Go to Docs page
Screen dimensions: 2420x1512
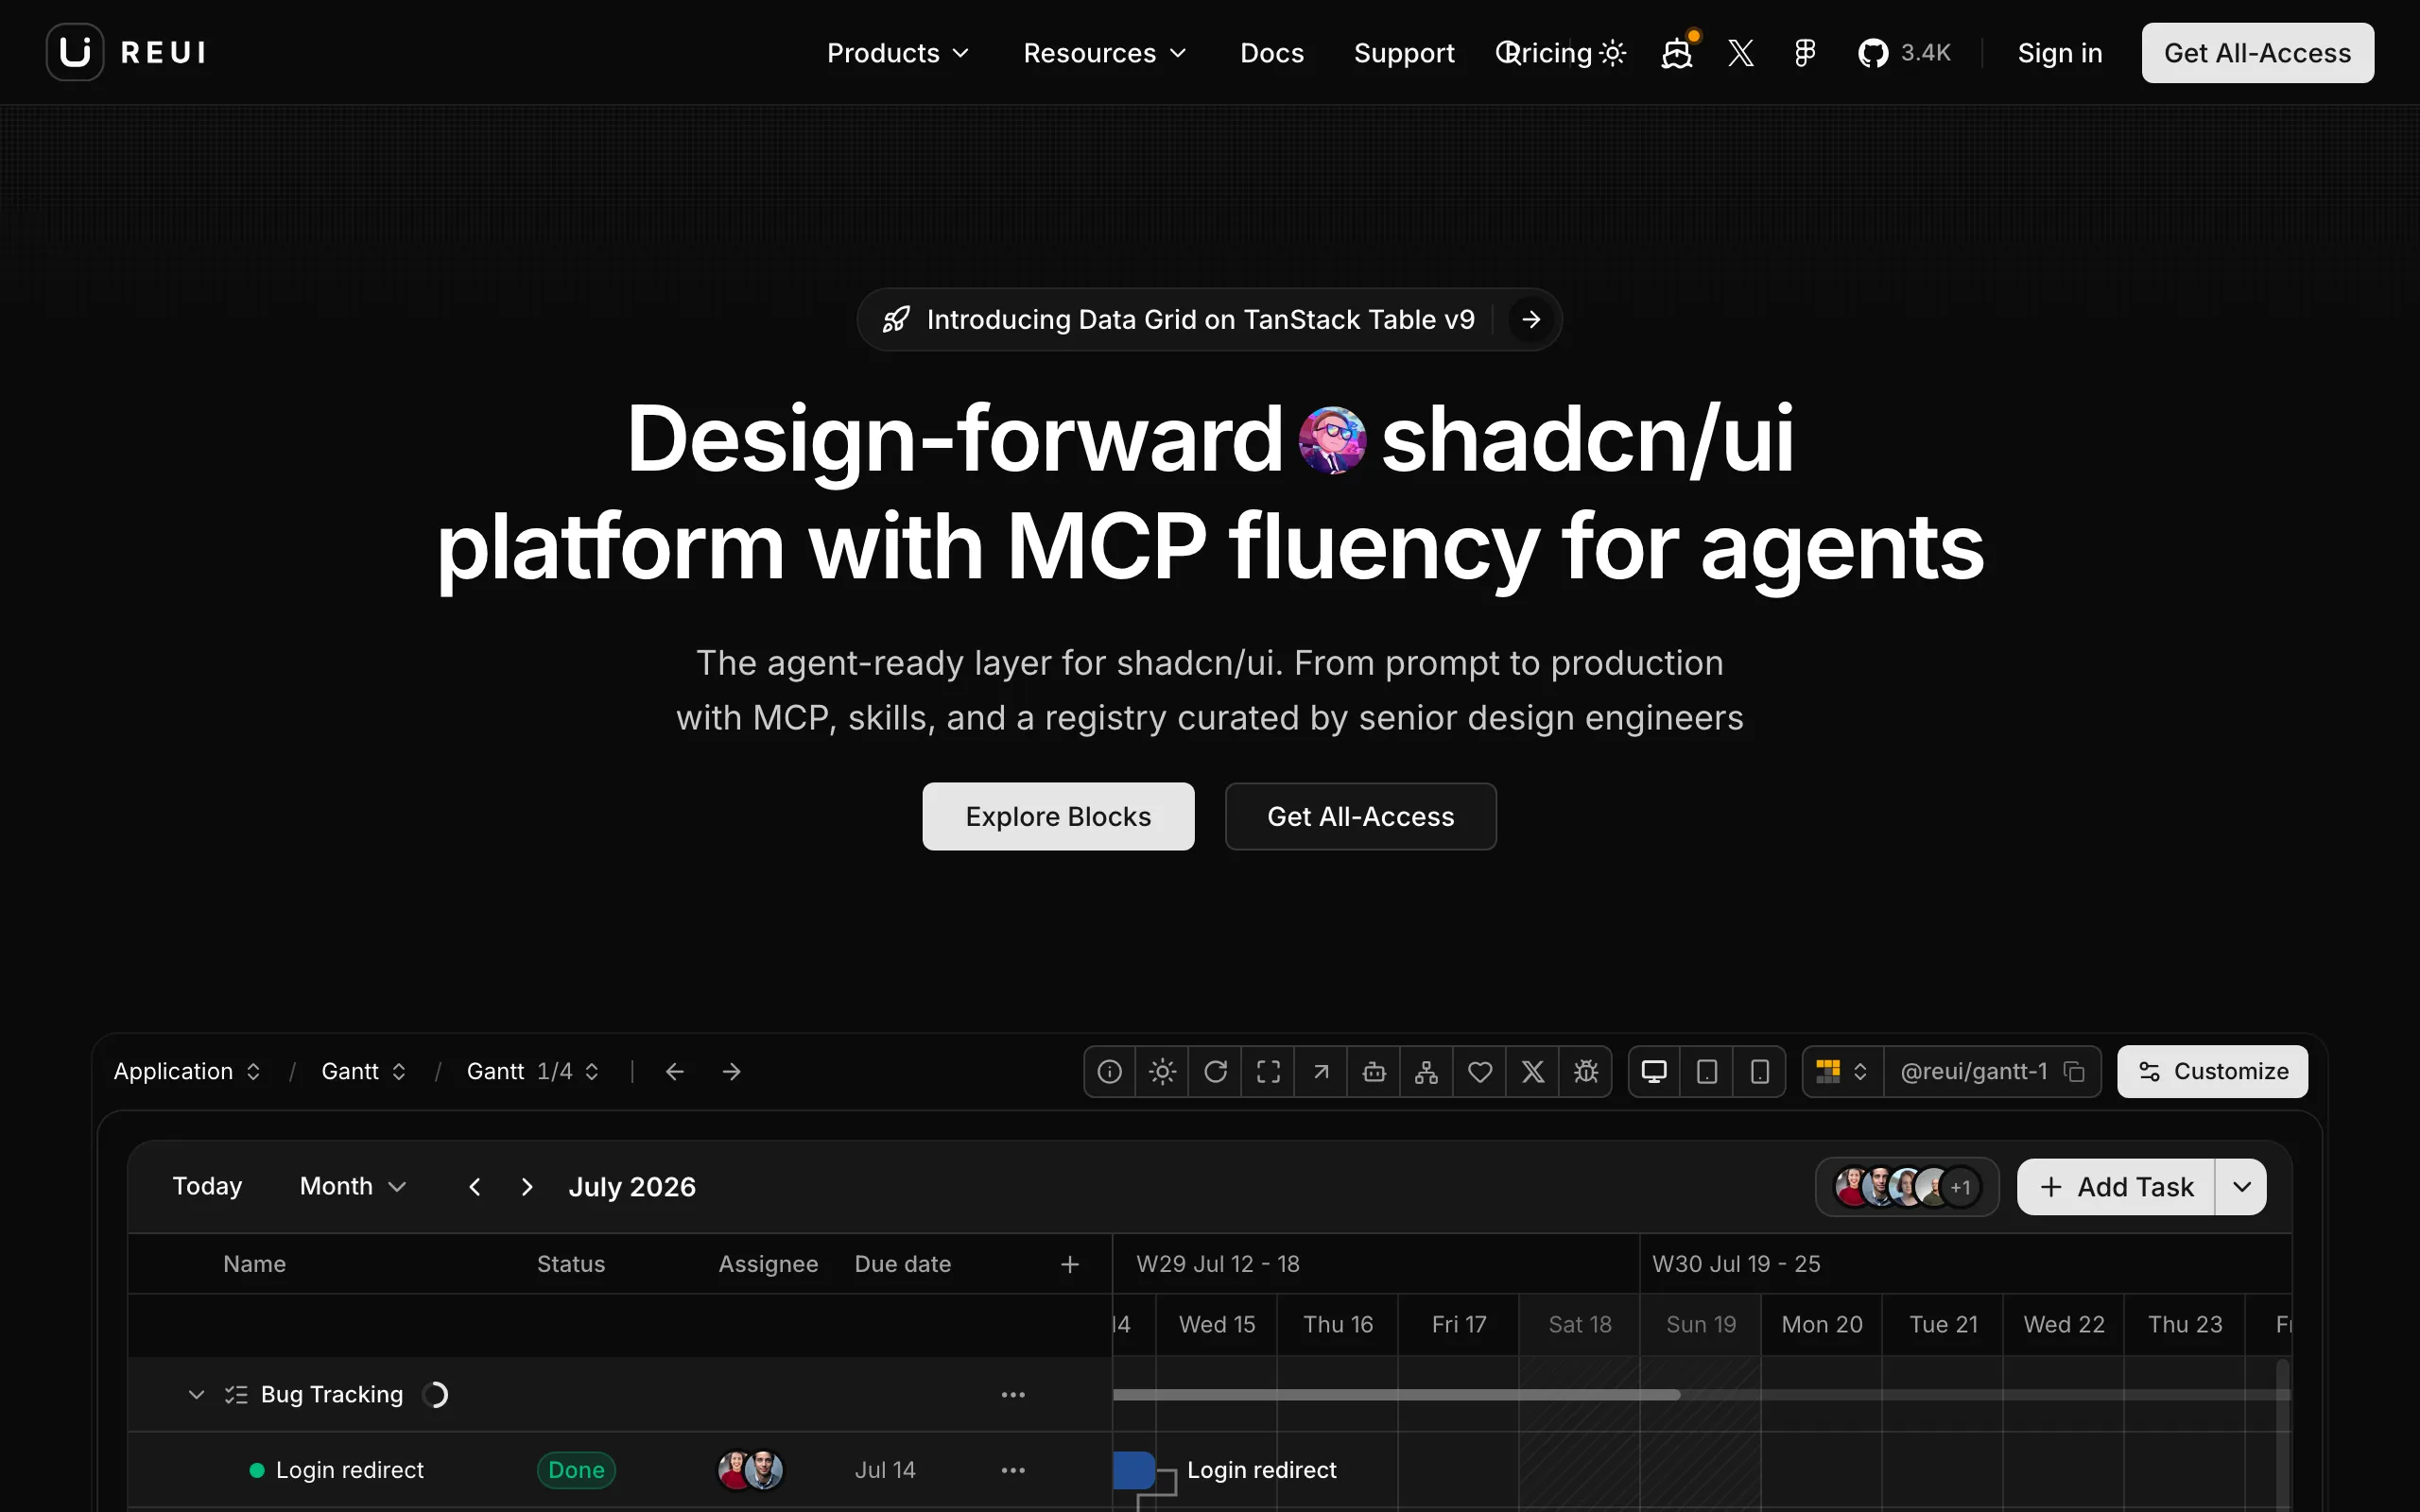click(x=1272, y=53)
